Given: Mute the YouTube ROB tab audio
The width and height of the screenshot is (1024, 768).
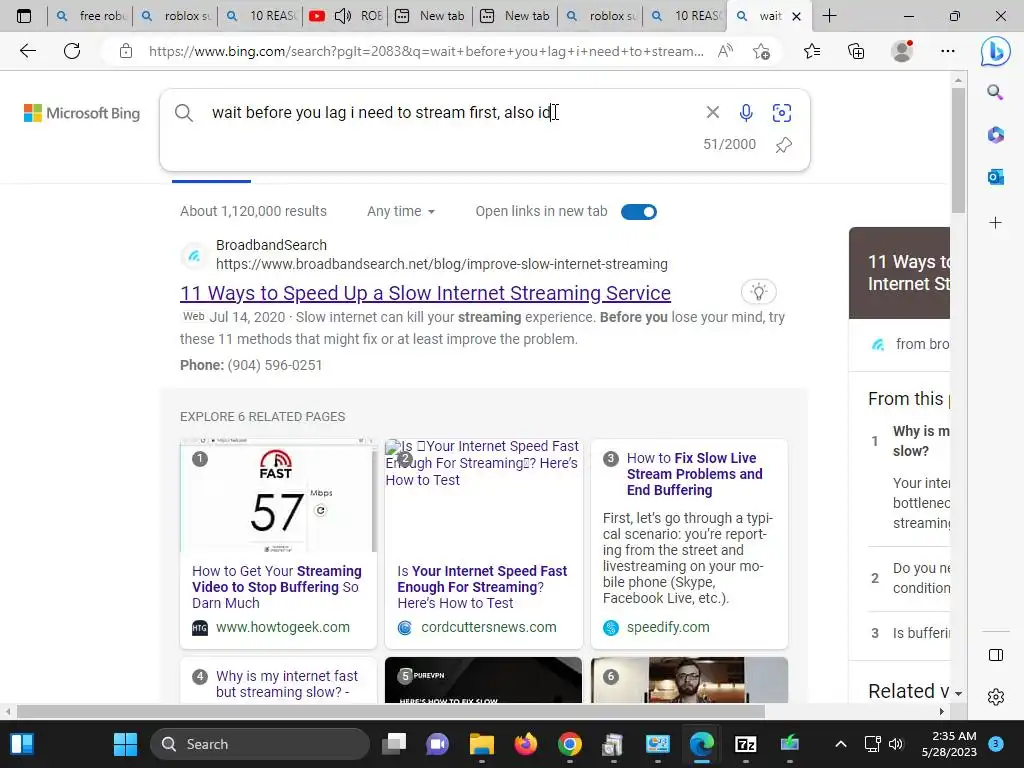Looking at the screenshot, I should tap(343, 16).
